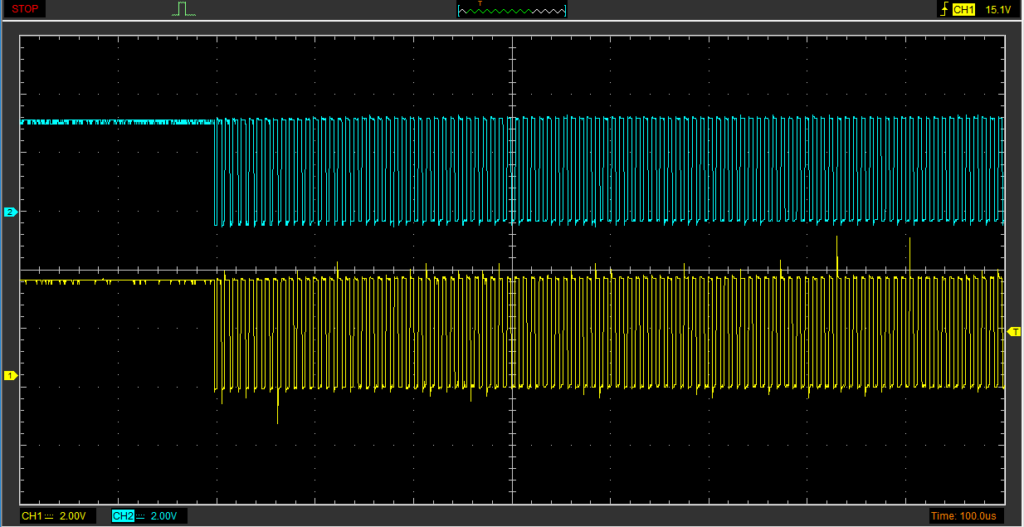The image size is (1024, 527).
Task: Open CH2 2.00V vertical scale setting
Action: click(x=165, y=516)
